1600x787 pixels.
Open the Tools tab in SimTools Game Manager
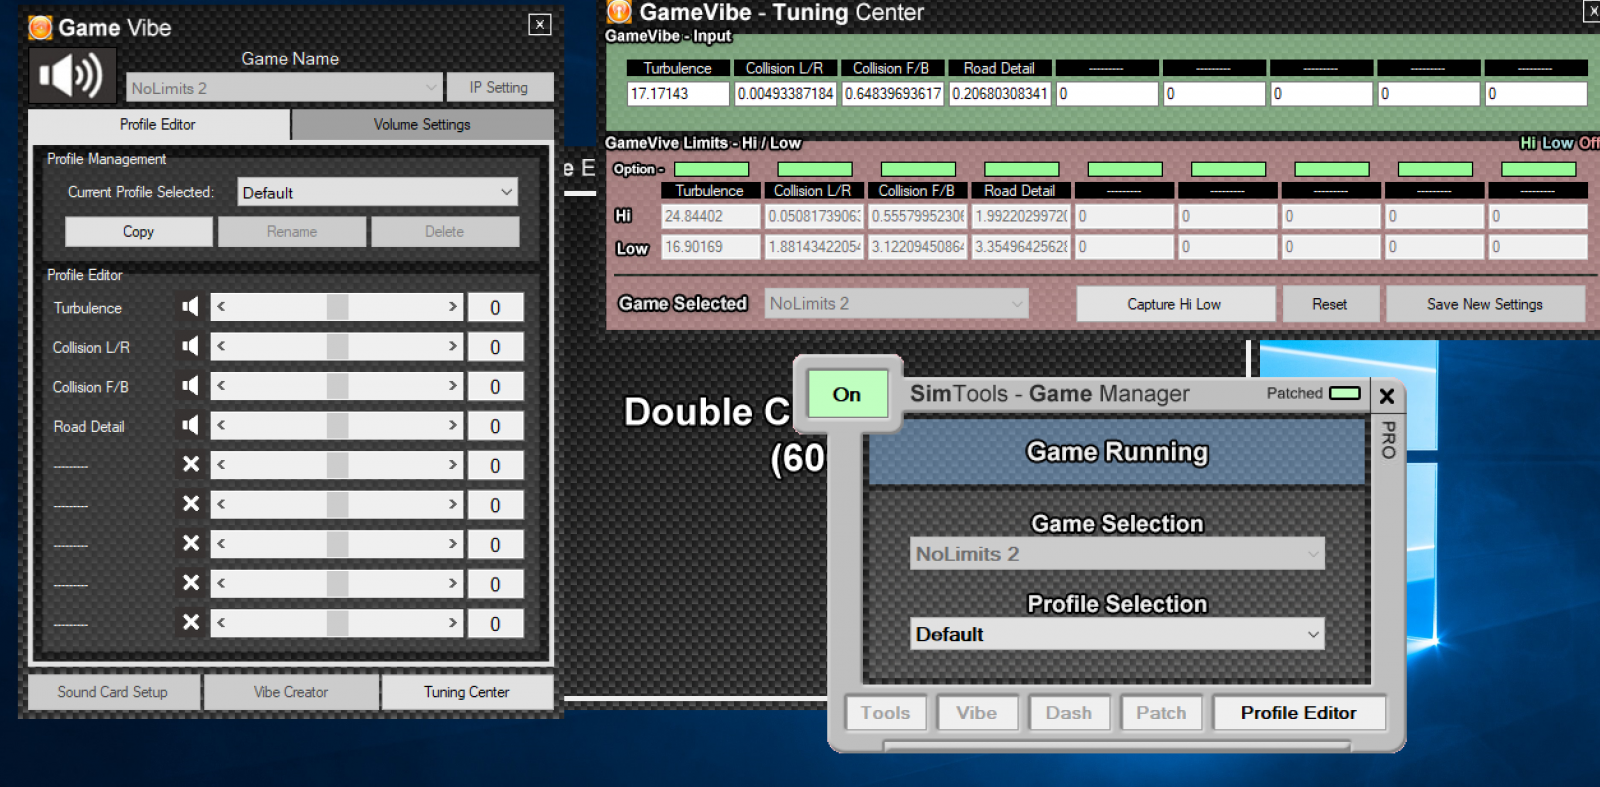coord(886,713)
